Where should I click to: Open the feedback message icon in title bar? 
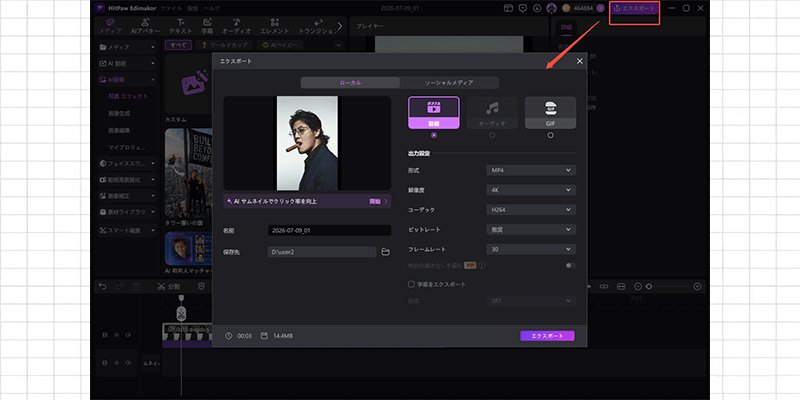coord(522,8)
